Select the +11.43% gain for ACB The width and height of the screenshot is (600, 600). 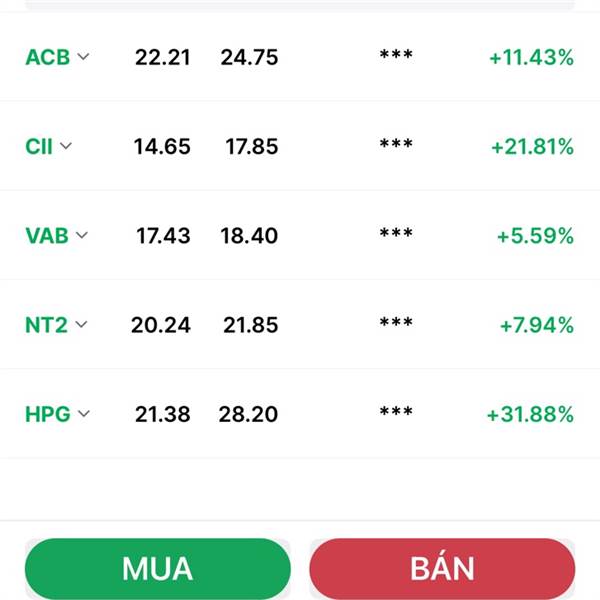[x=532, y=57]
